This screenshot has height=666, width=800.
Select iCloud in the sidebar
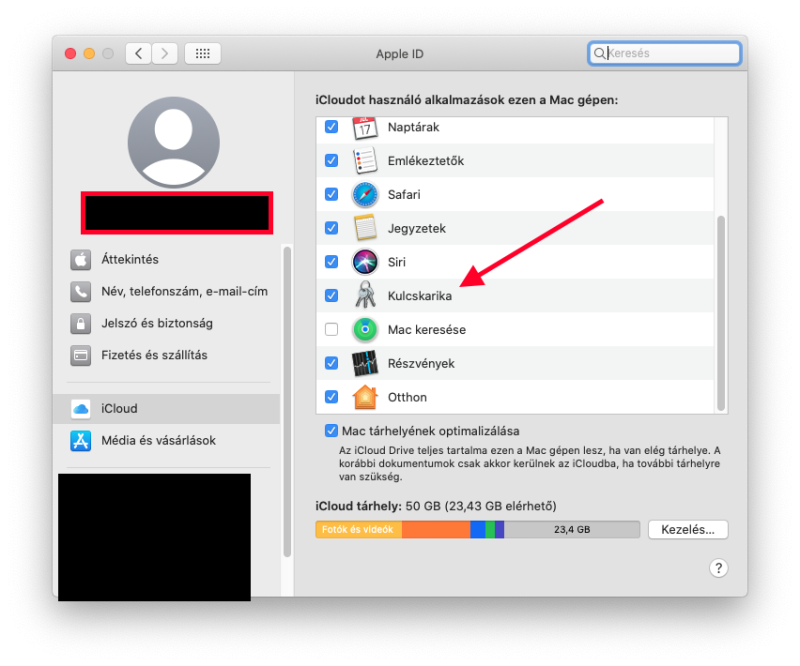[x=166, y=409]
